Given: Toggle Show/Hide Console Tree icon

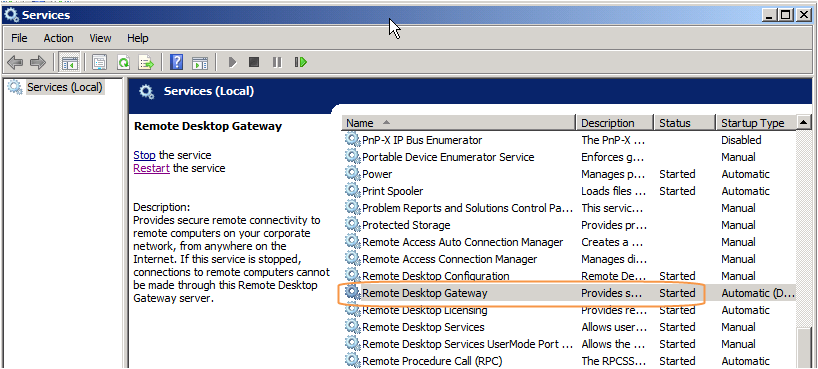Looking at the screenshot, I should pyautogui.click(x=69, y=63).
